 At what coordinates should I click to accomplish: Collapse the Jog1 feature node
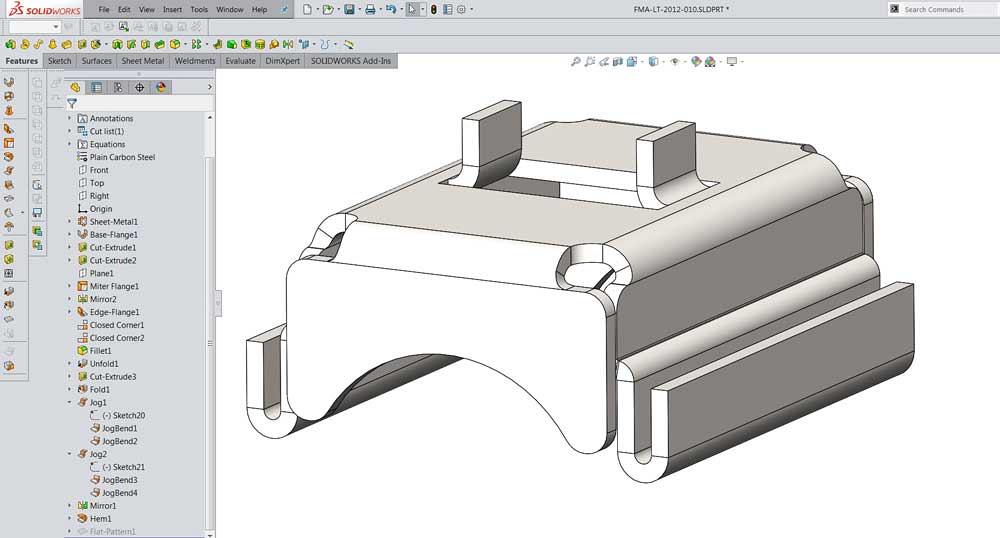(70, 402)
